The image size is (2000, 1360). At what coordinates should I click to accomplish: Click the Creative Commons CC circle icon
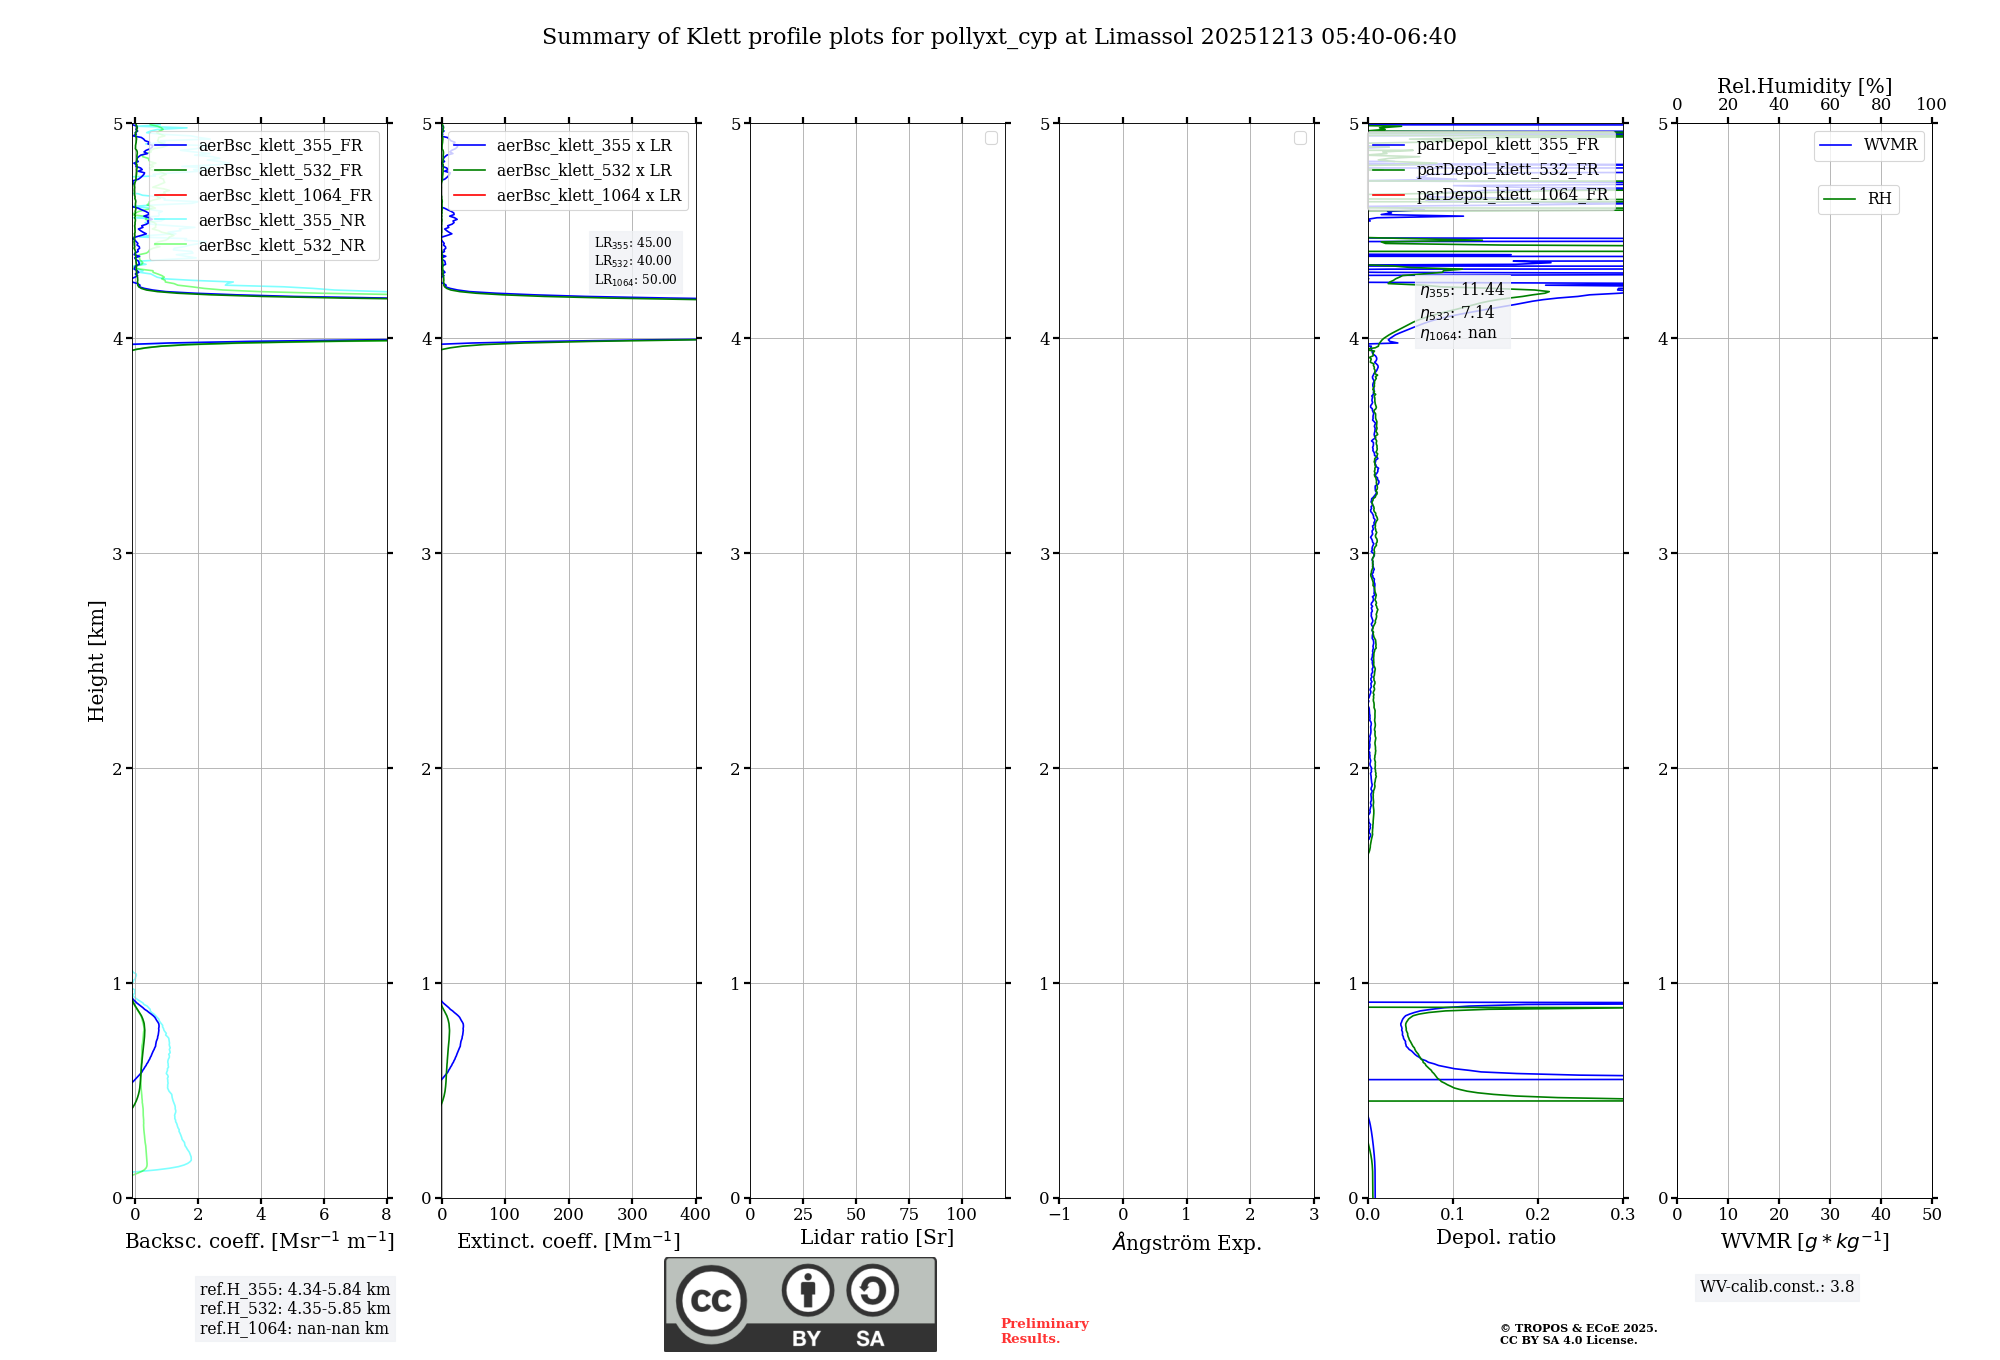point(711,1300)
